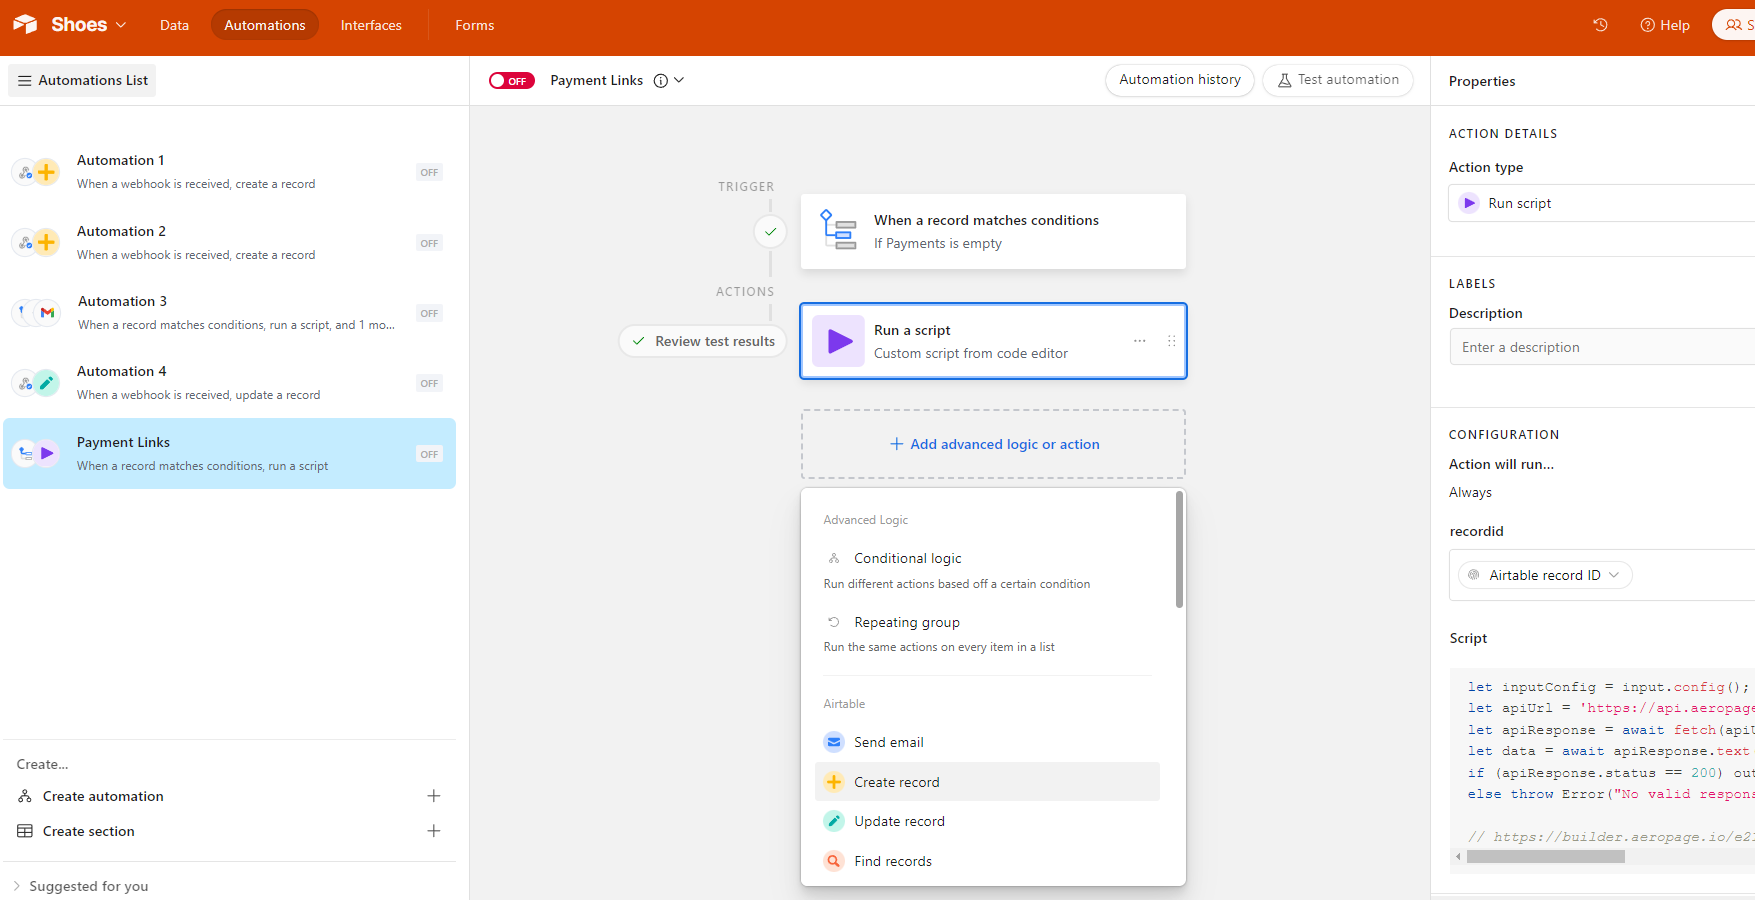Screen dimensions: 1755x900
Task: Toggle Automation 3 OFF switch
Action: (429, 313)
